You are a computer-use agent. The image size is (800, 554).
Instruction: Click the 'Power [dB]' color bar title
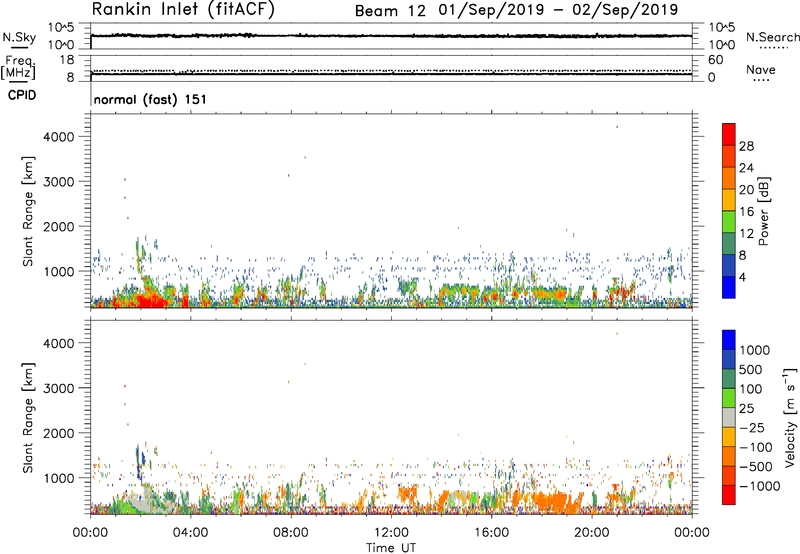763,211
